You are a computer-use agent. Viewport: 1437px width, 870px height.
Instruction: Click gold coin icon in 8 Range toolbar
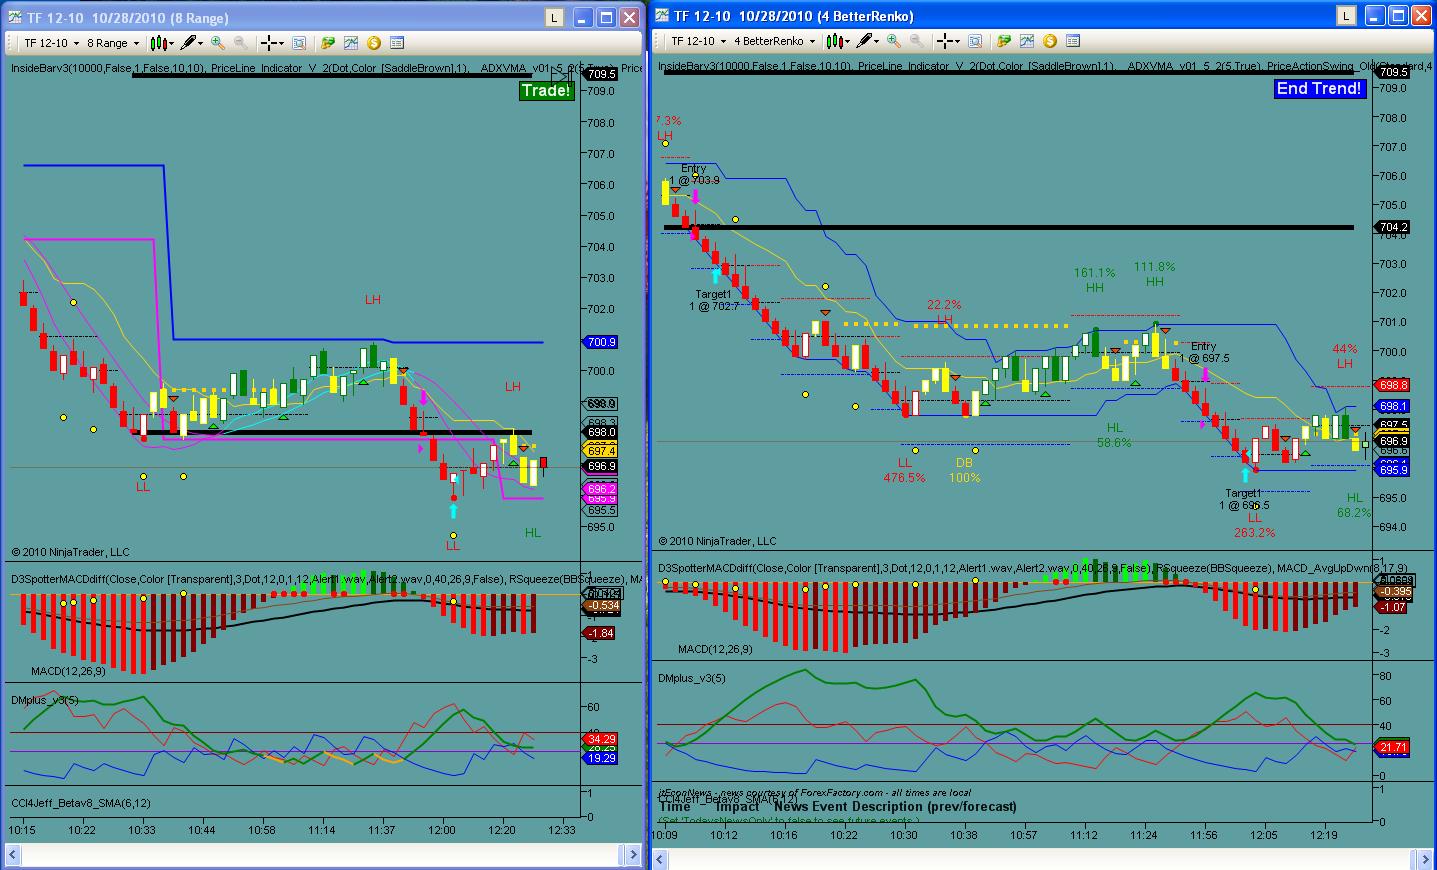coord(374,43)
